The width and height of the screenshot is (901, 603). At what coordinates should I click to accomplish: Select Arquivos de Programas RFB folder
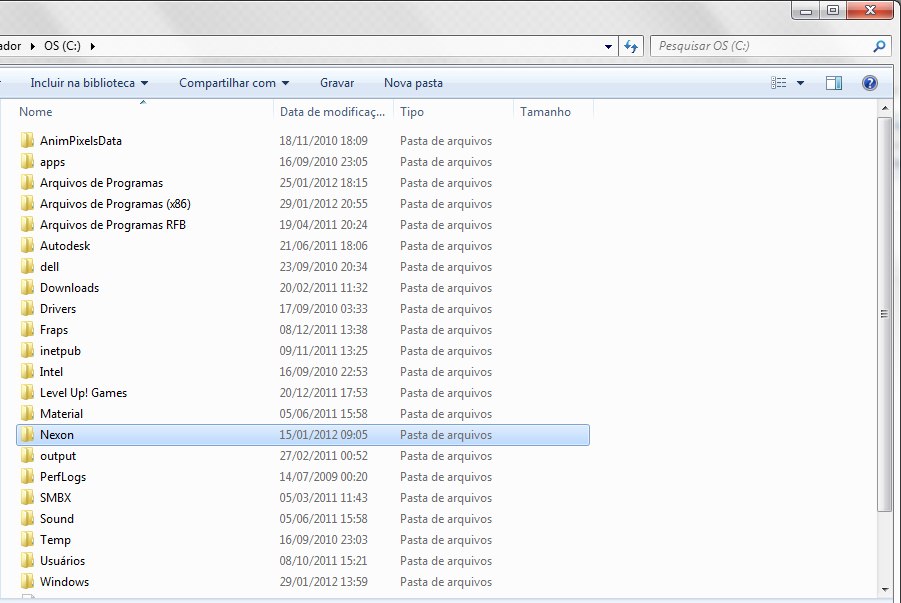click(x=113, y=225)
